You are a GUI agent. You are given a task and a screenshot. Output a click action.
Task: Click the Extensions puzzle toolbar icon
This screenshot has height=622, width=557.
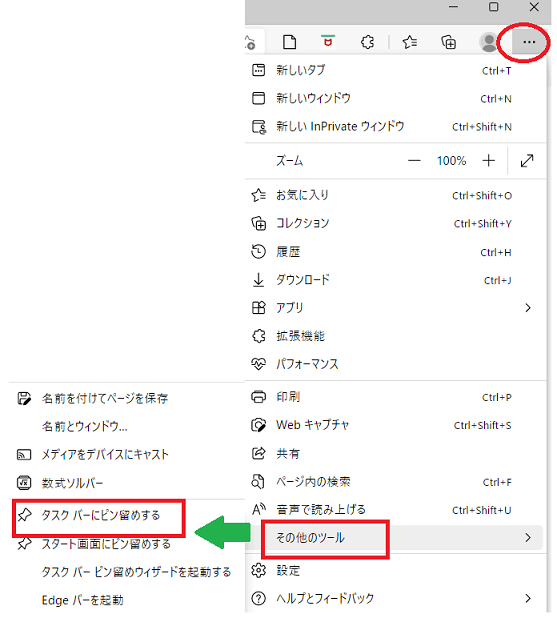coord(367,42)
